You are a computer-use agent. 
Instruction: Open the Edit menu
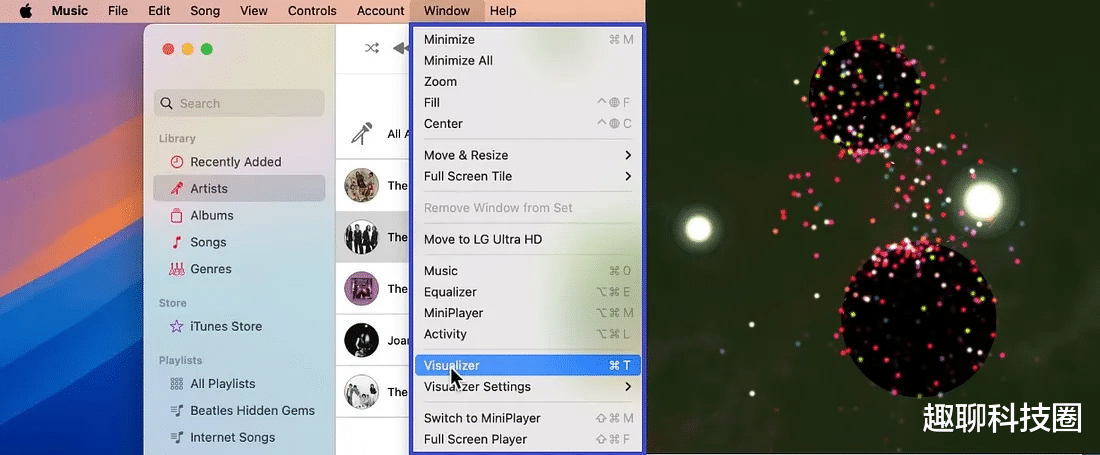[x=159, y=11]
